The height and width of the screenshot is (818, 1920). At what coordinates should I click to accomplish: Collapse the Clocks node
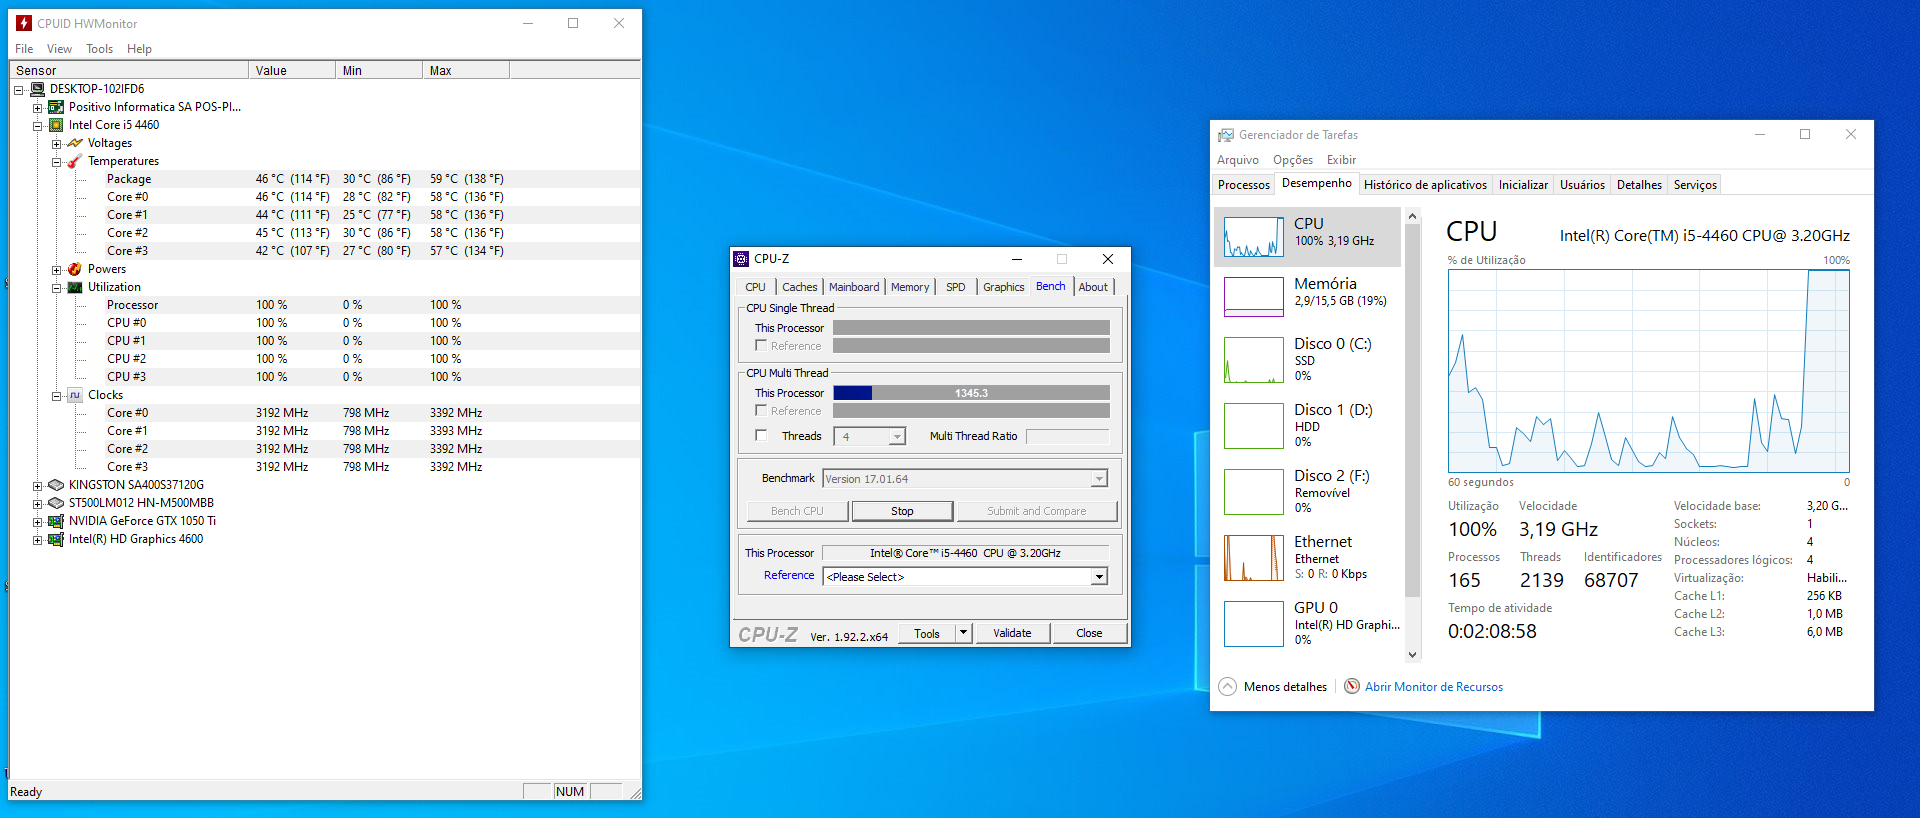click(x=56, y=395)
